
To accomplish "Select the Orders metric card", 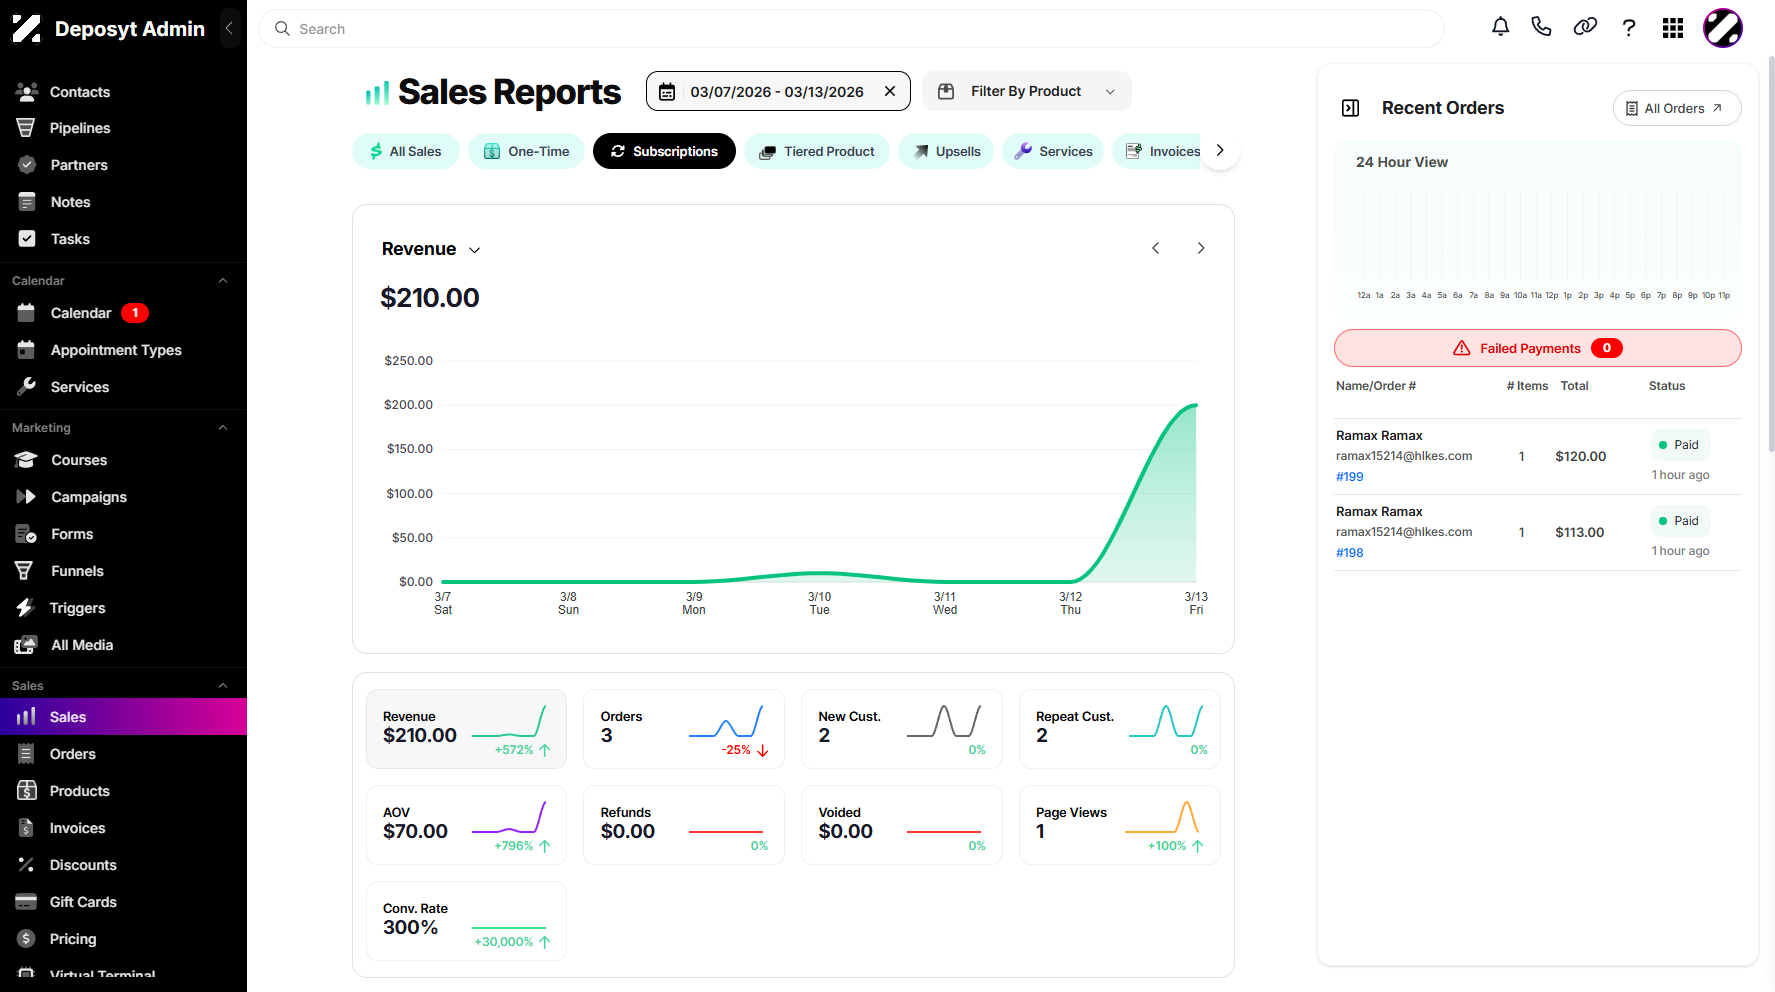I will pos(684,729).
